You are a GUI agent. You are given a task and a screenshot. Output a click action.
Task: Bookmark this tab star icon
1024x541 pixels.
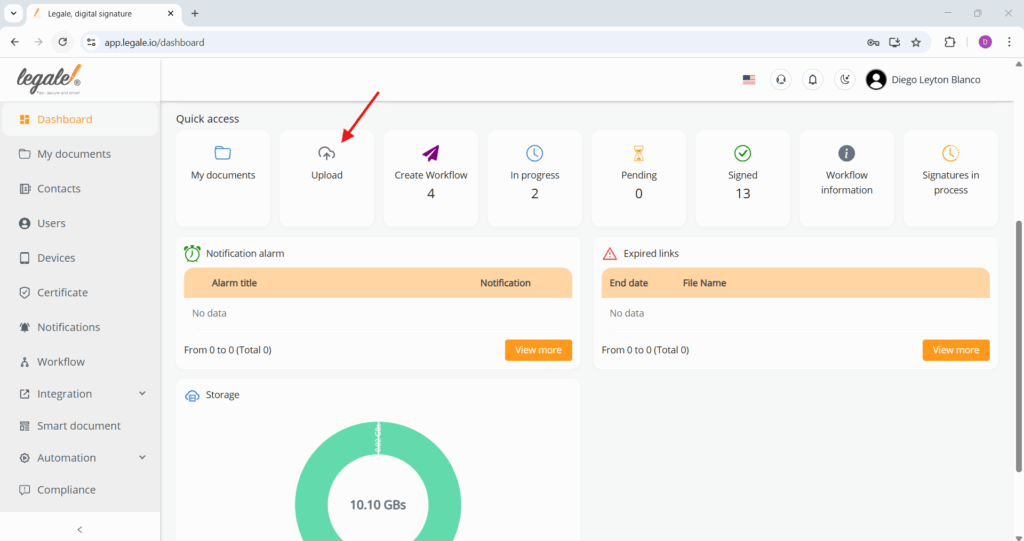click(x=916, y=42)
